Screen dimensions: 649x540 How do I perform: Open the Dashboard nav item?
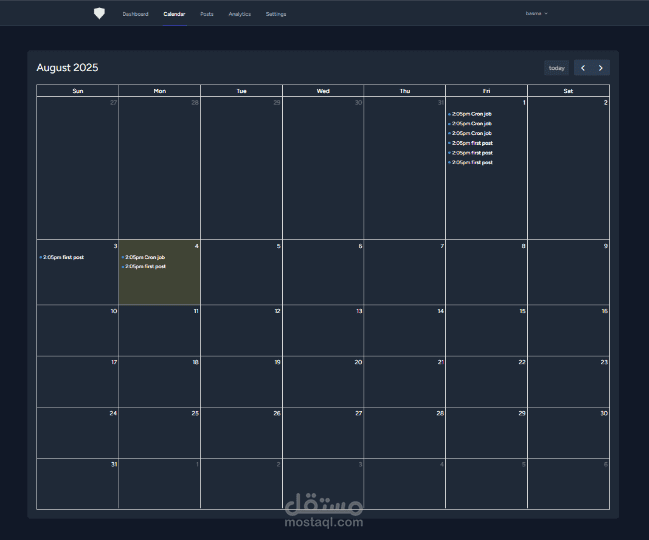pos(135,14)
